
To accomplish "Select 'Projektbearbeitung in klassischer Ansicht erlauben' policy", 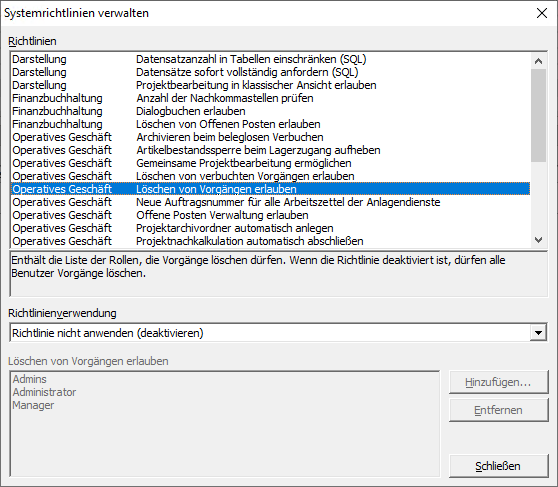I will pyautogui.click(x=270, y=85).
